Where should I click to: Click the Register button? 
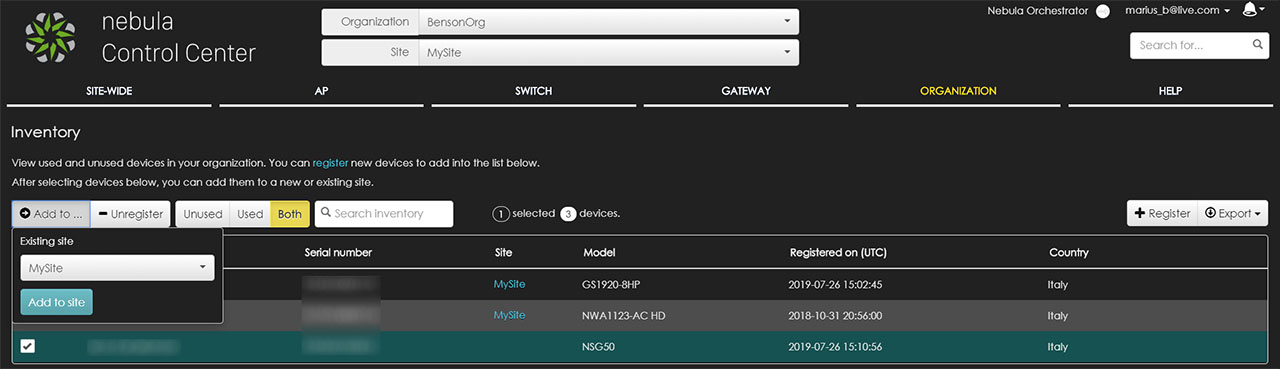(1161, 213)
